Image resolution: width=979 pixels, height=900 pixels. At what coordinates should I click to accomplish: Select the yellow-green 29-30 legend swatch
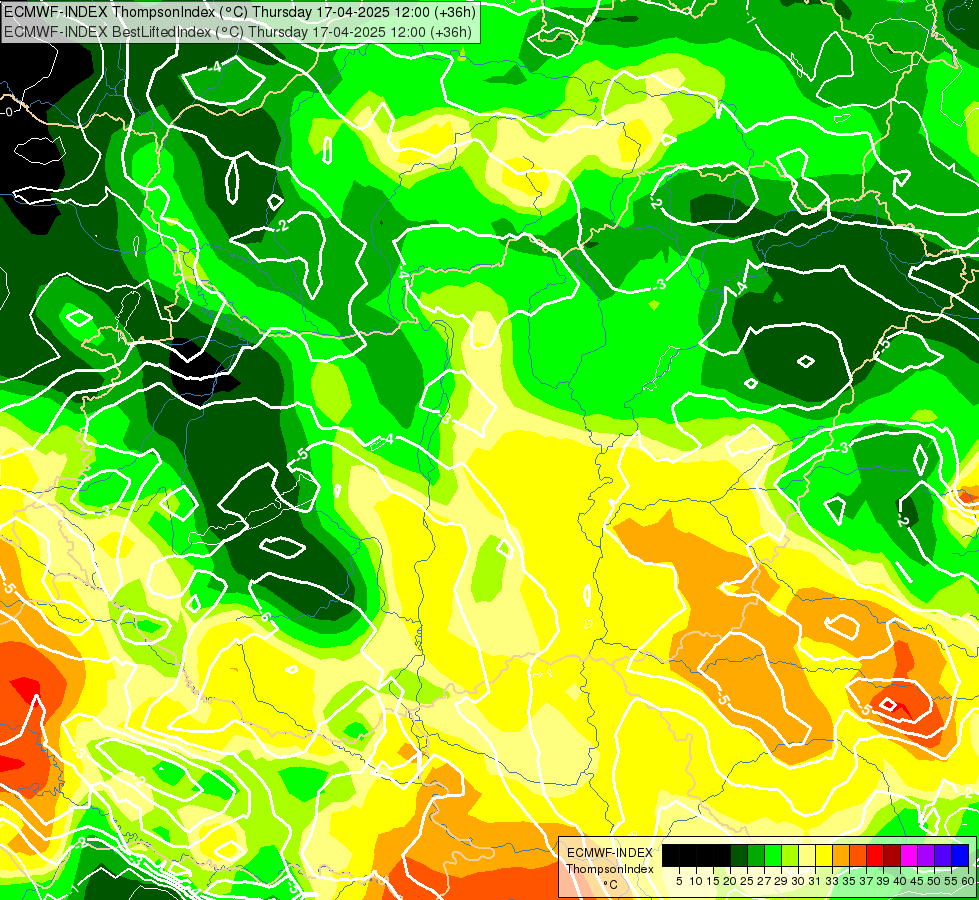coord(790,856)
